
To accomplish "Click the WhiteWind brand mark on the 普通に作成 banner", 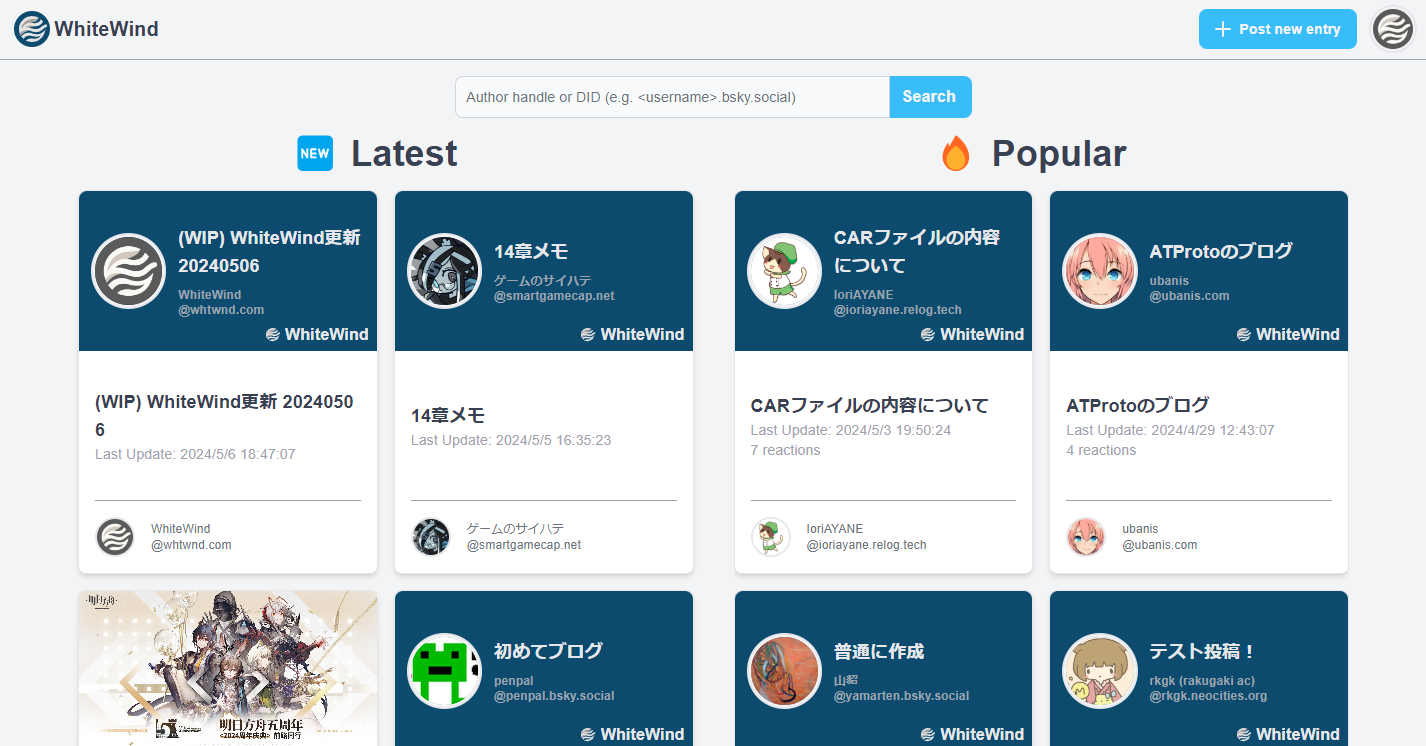I will point(973,734).
